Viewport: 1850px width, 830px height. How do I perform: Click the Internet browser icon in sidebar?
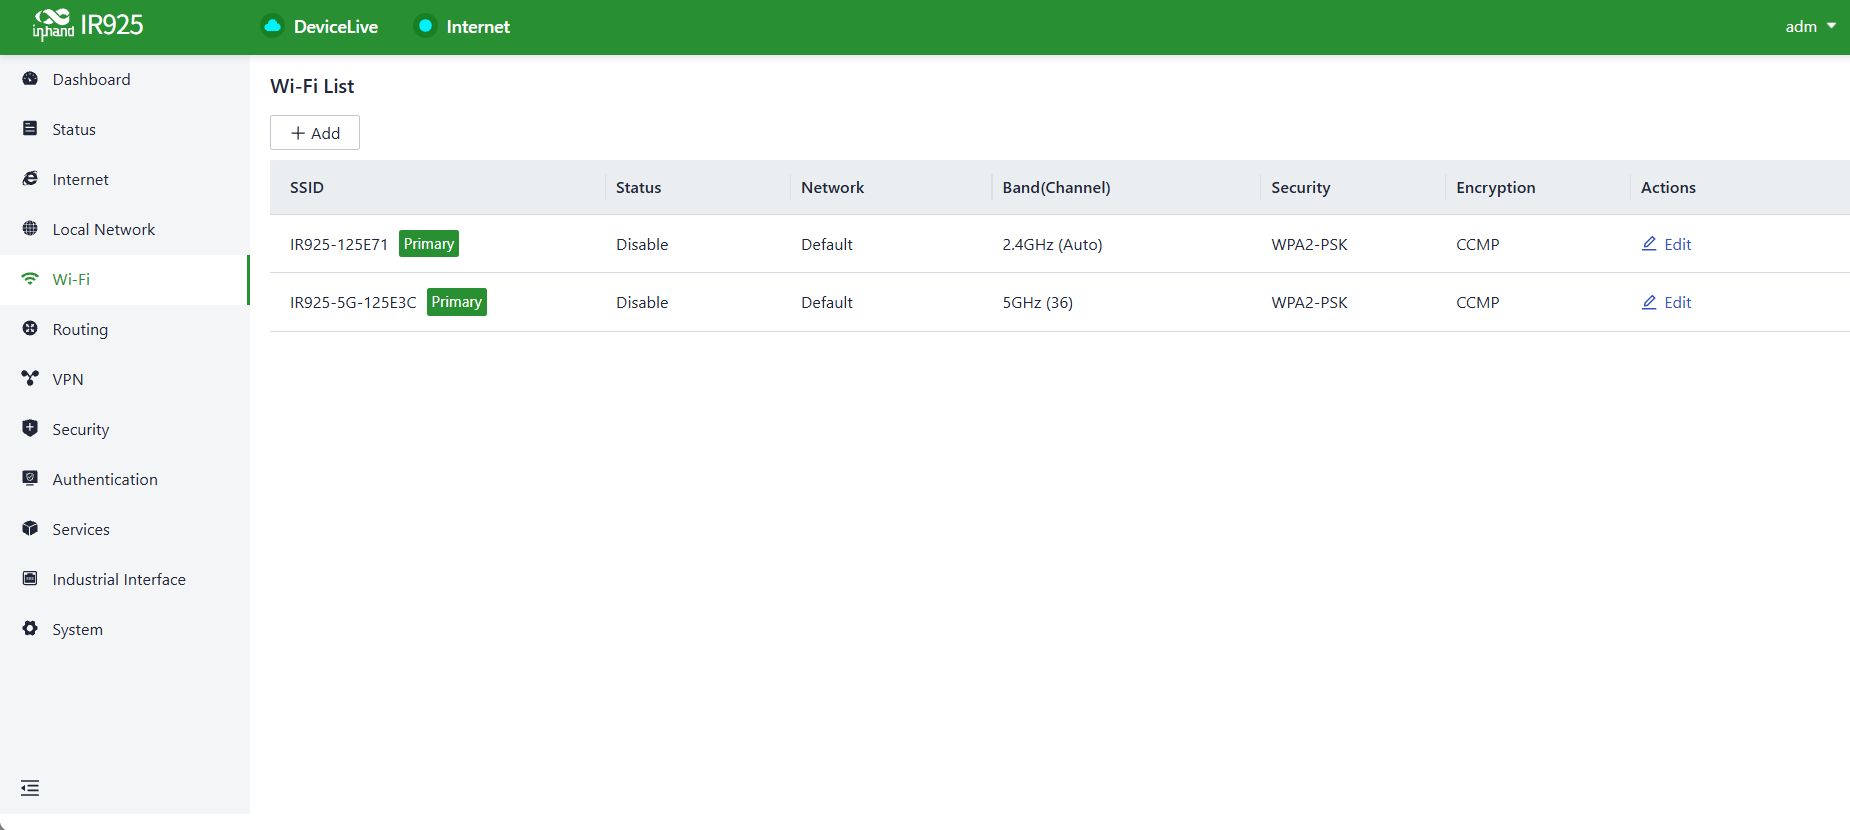click(30, 179)
